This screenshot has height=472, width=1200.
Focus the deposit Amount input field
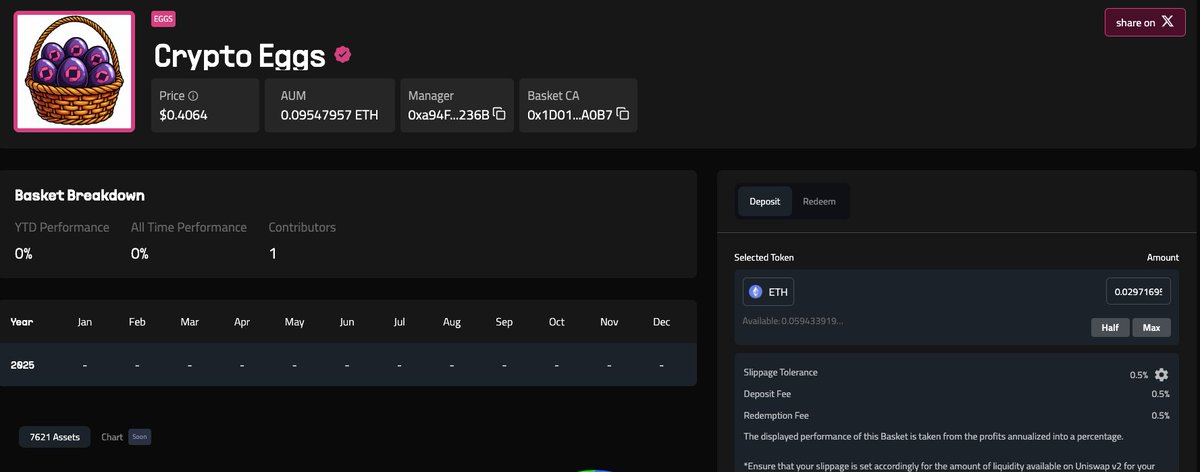(x=1137, y=292)
